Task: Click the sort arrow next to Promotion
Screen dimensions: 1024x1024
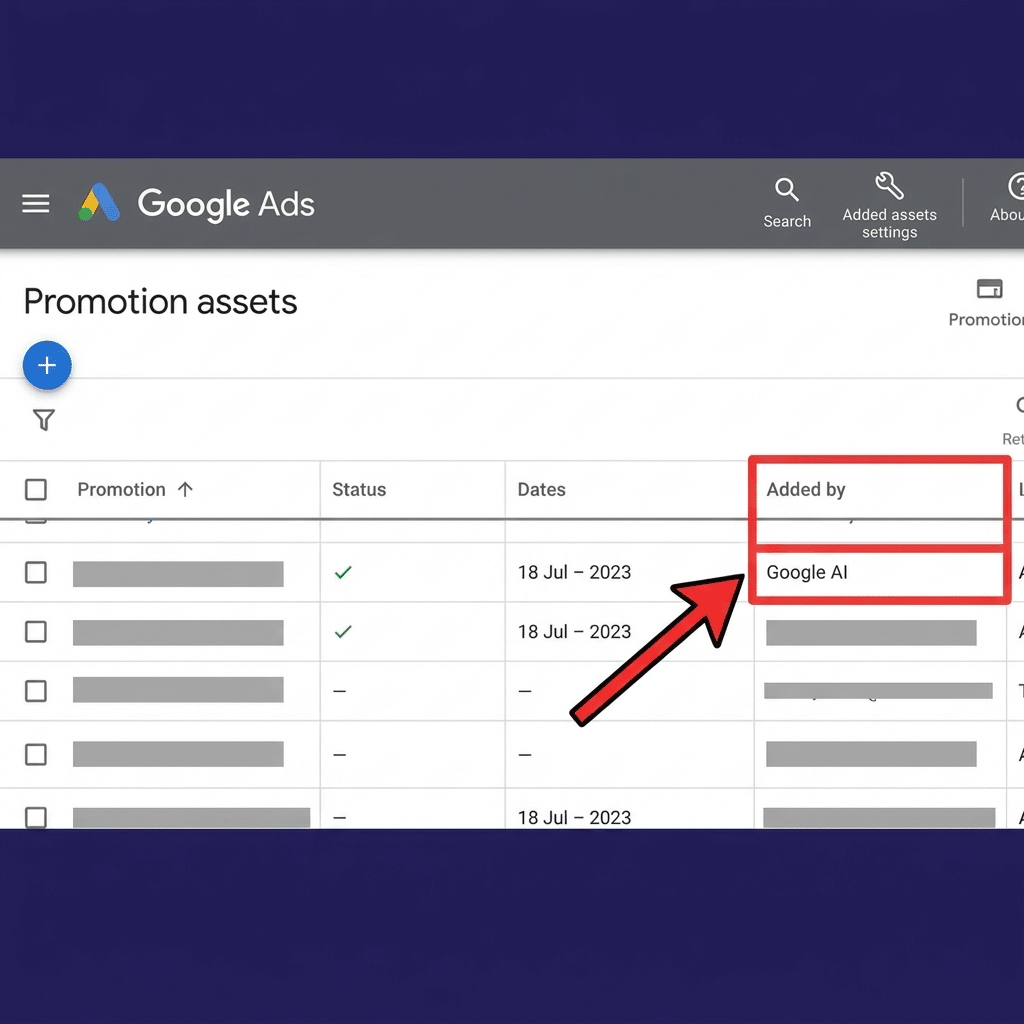Action: coord(185,489)
